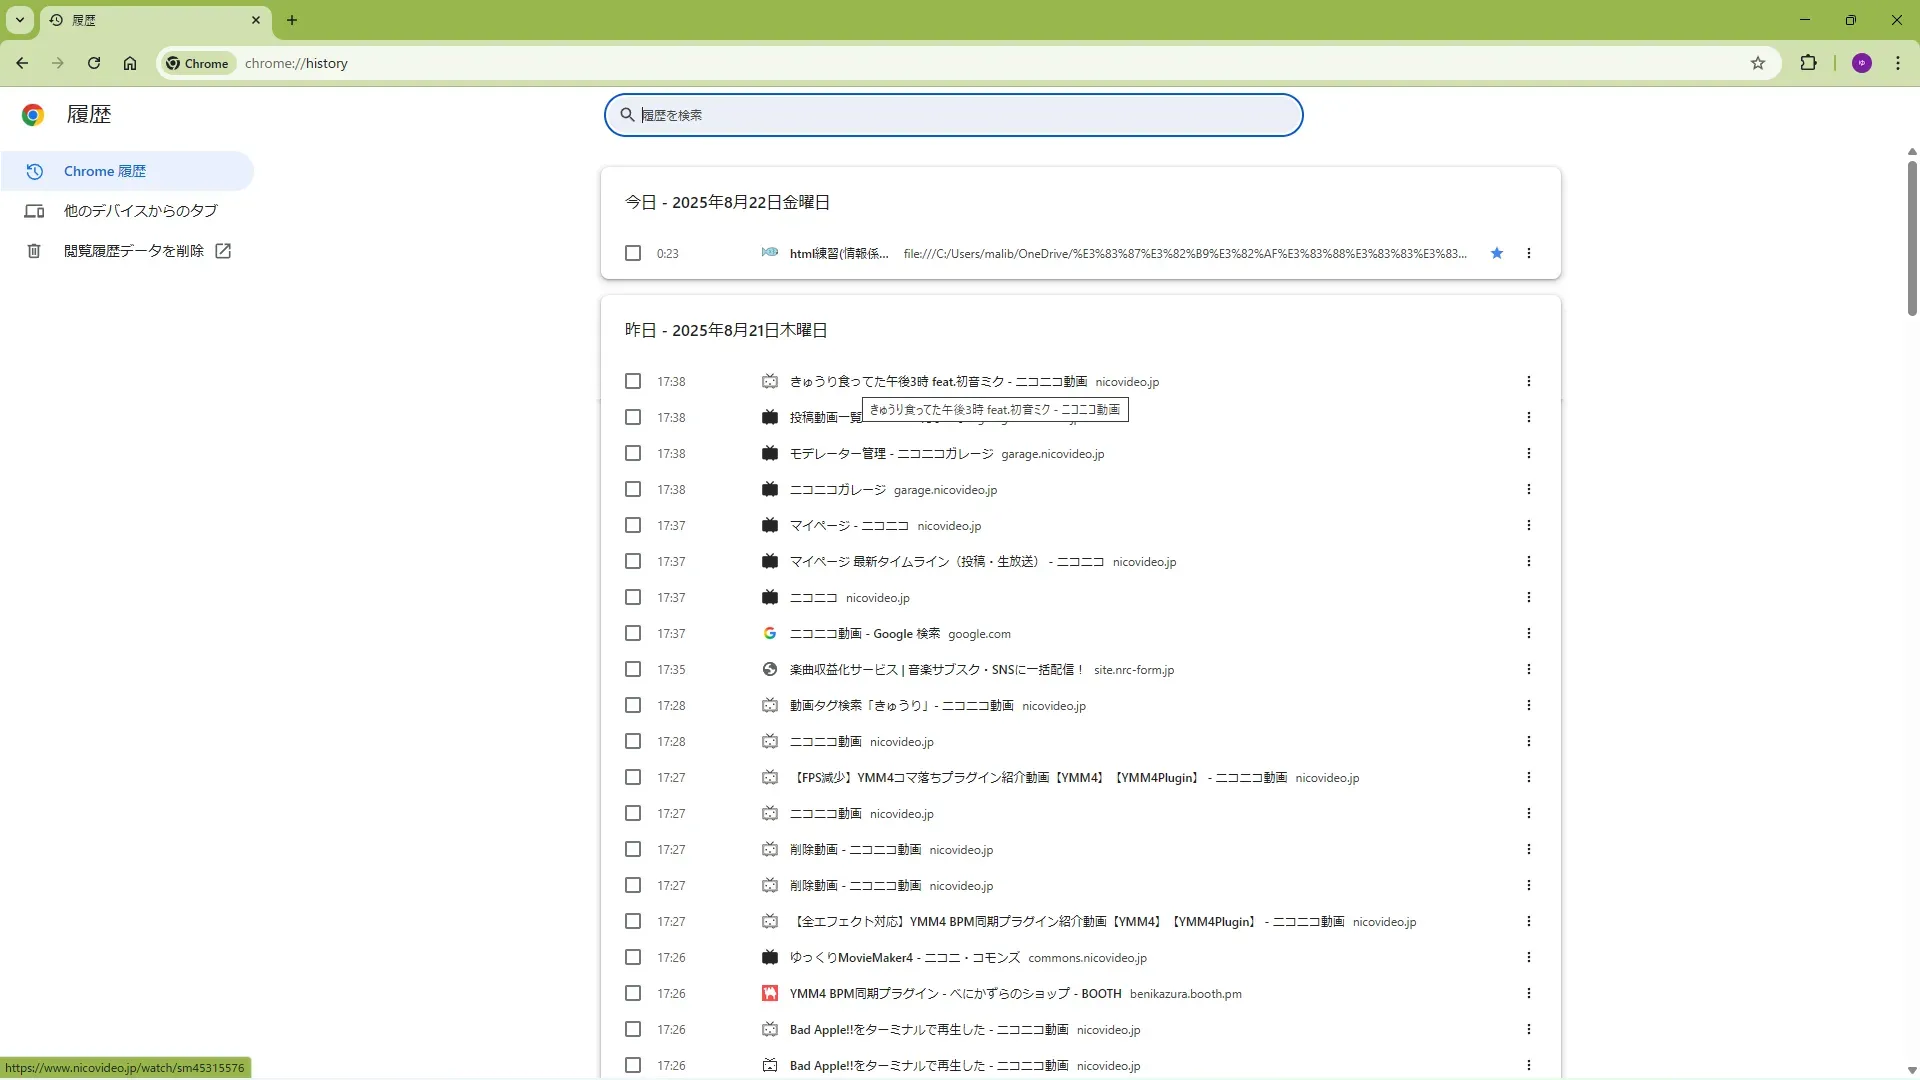Go back with the back arrow

22,63
